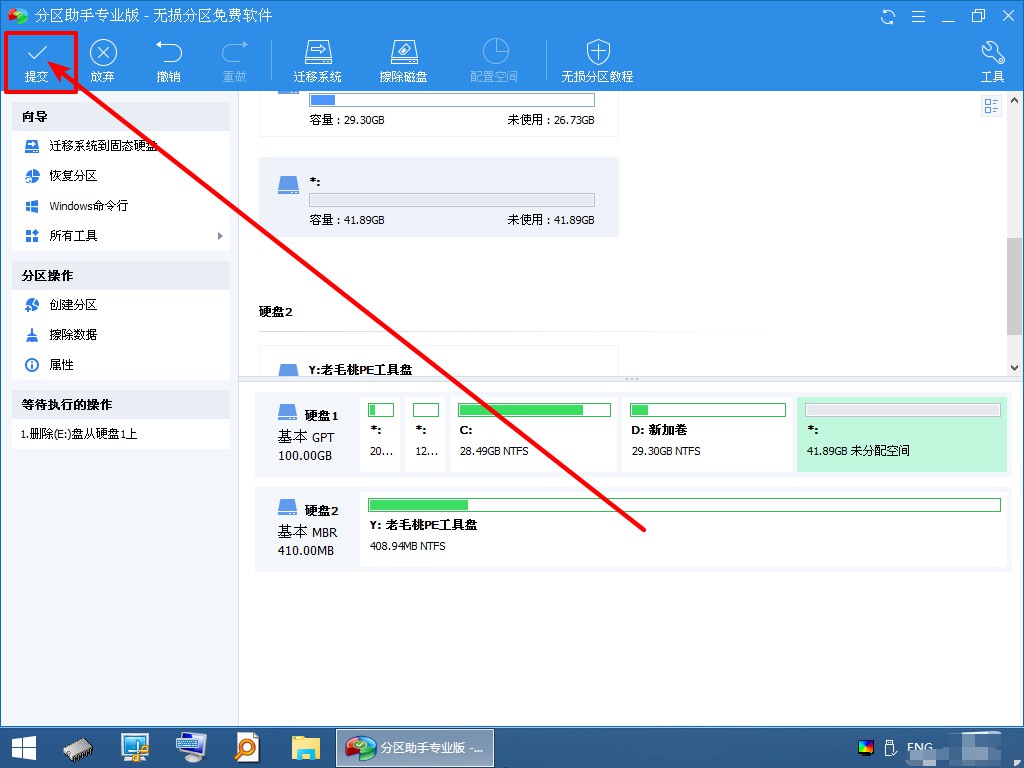Image resolution: width=1024 pixels, height=768 pixels.
Task: Choose 创建分区 partition operation
Action: tap(121, 305)
